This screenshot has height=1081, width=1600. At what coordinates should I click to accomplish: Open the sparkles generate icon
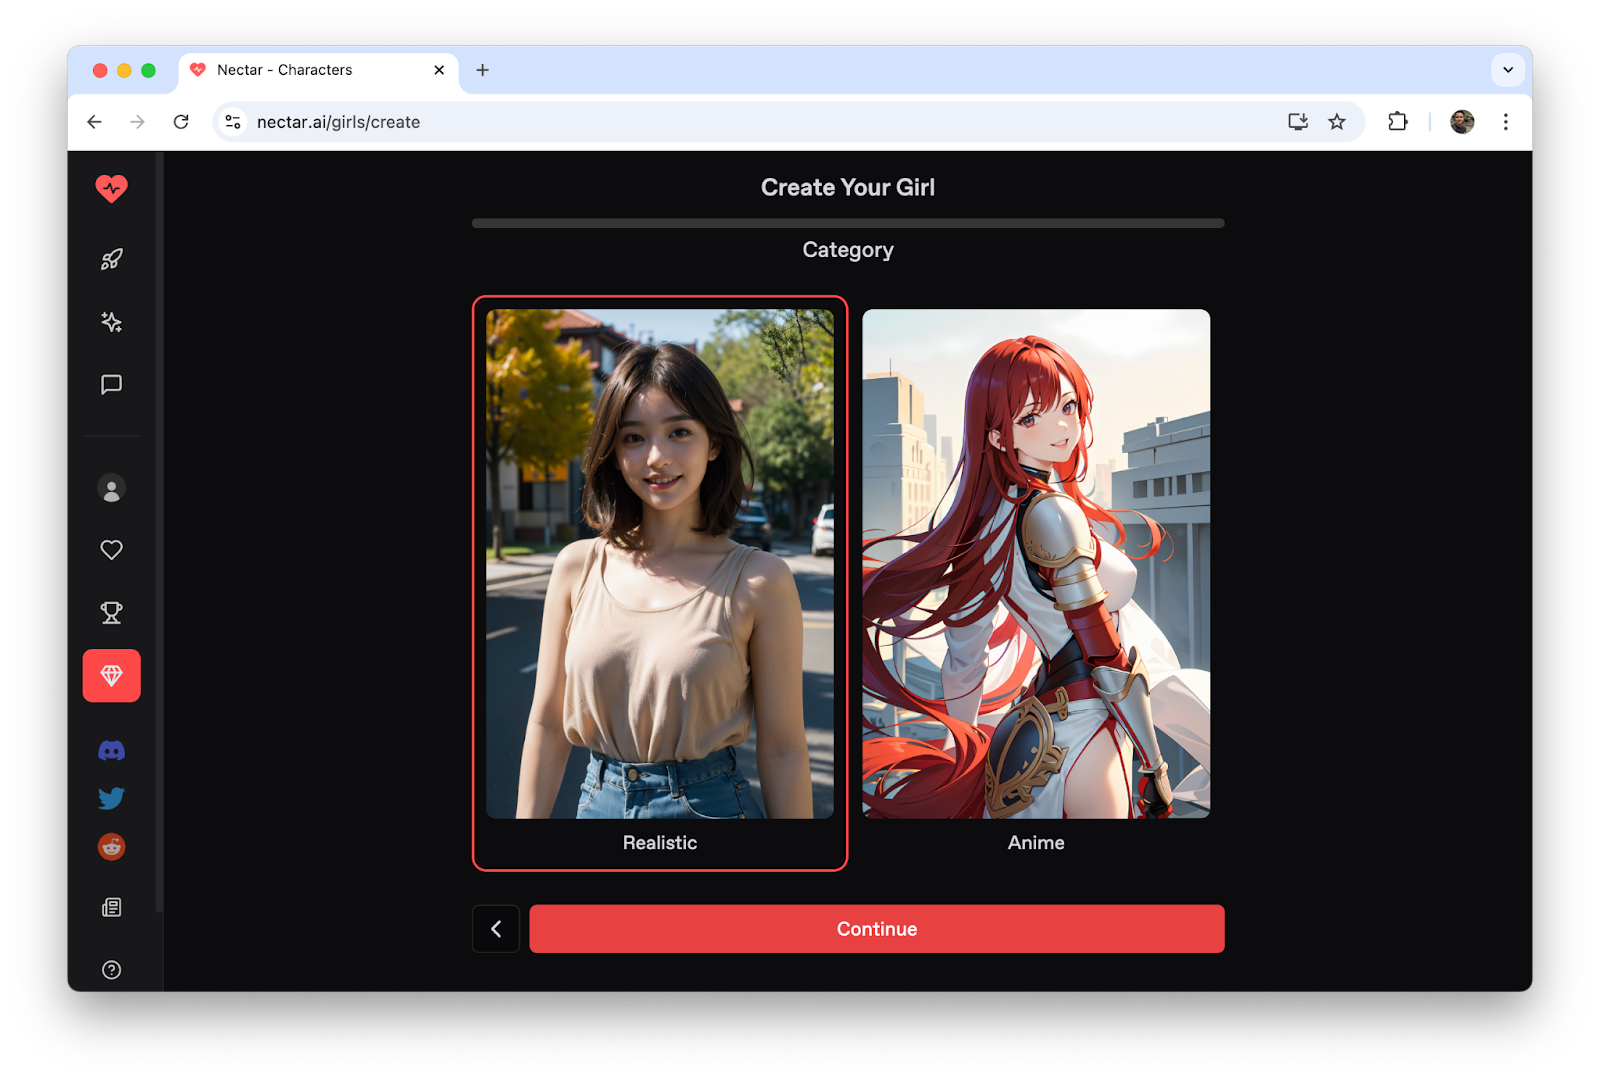[111, 322]
